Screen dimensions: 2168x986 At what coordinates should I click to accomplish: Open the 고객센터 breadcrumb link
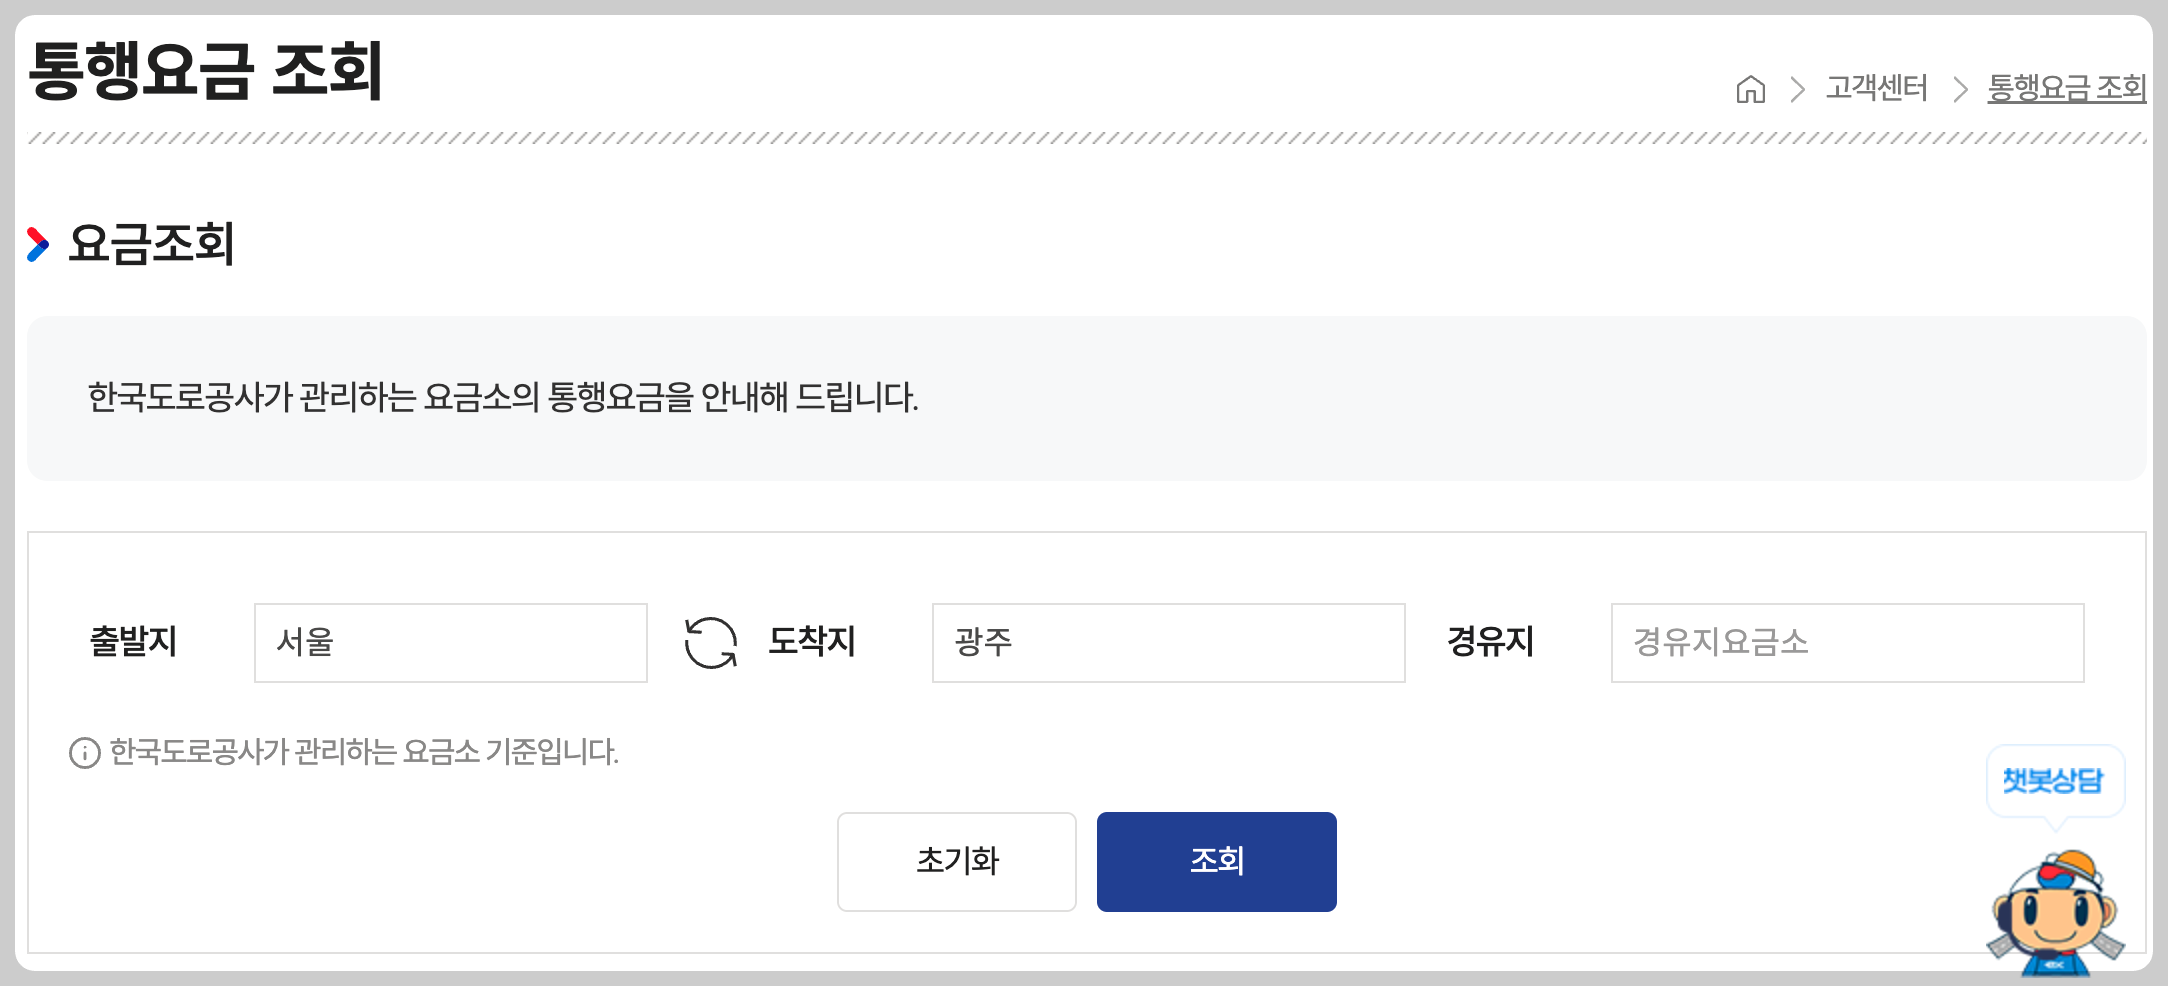tap(1878, 89)
